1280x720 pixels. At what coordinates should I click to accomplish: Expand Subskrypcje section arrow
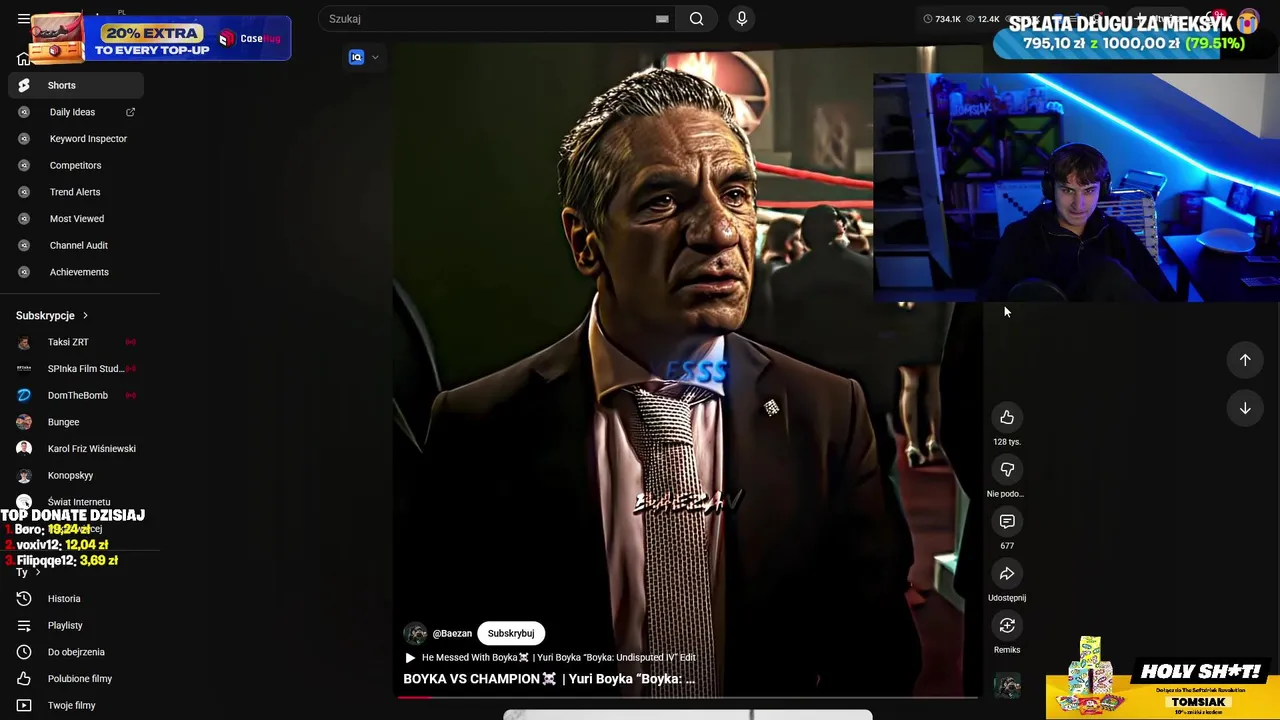point(85,316)
